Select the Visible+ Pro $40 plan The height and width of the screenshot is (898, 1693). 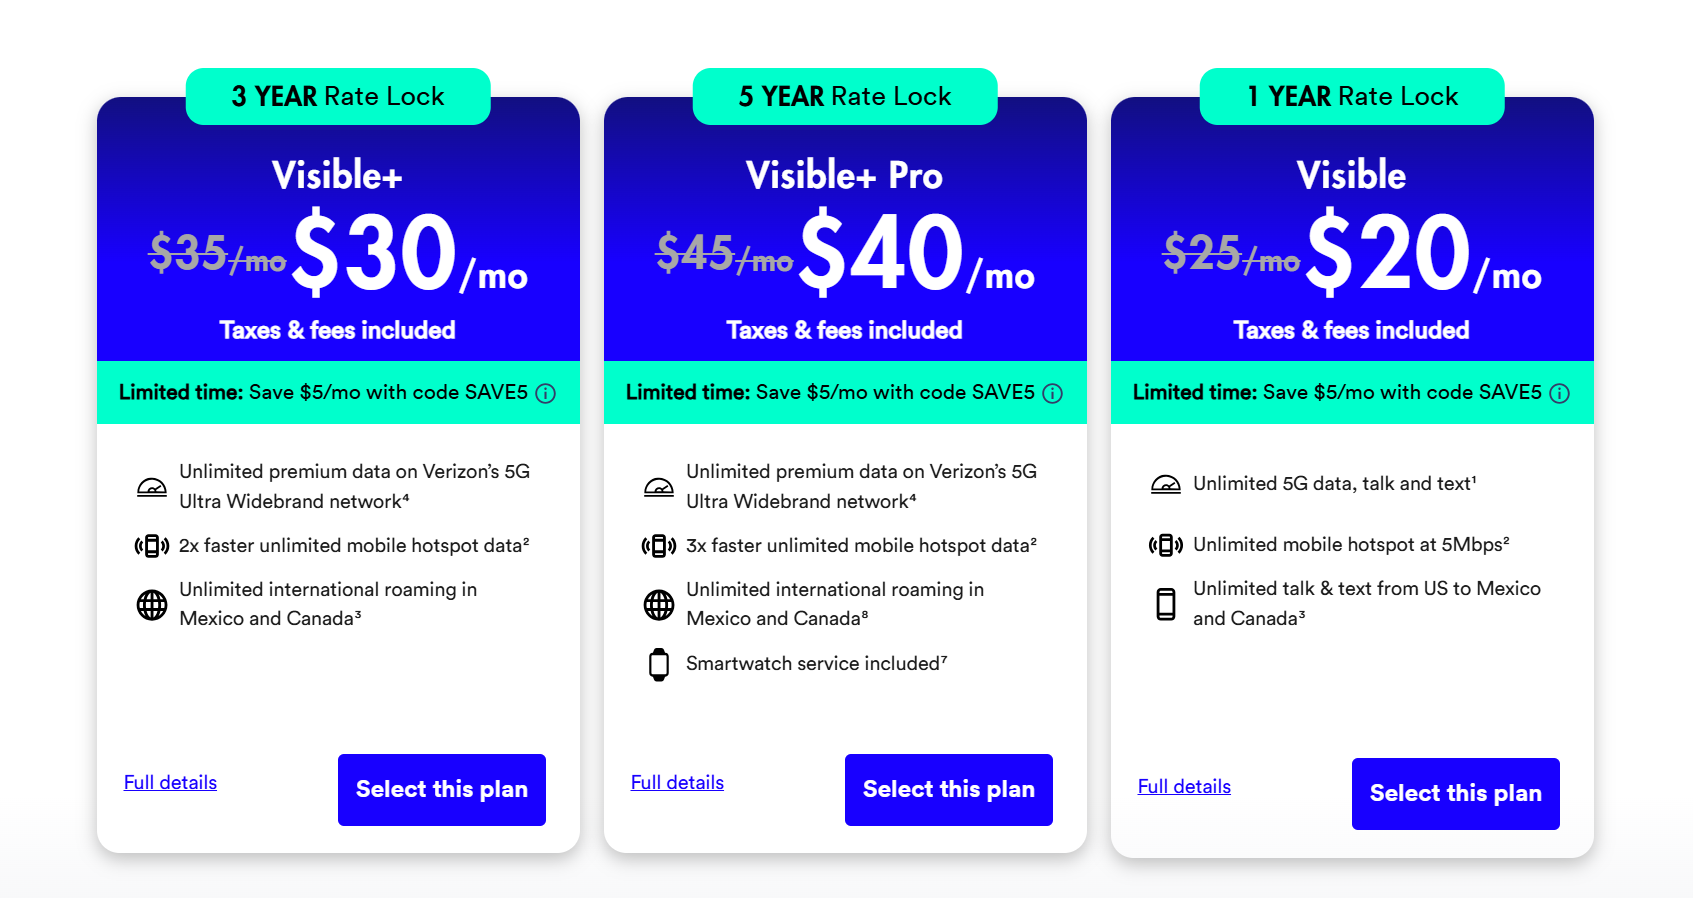pyautogui.click(x=949, y=790)
